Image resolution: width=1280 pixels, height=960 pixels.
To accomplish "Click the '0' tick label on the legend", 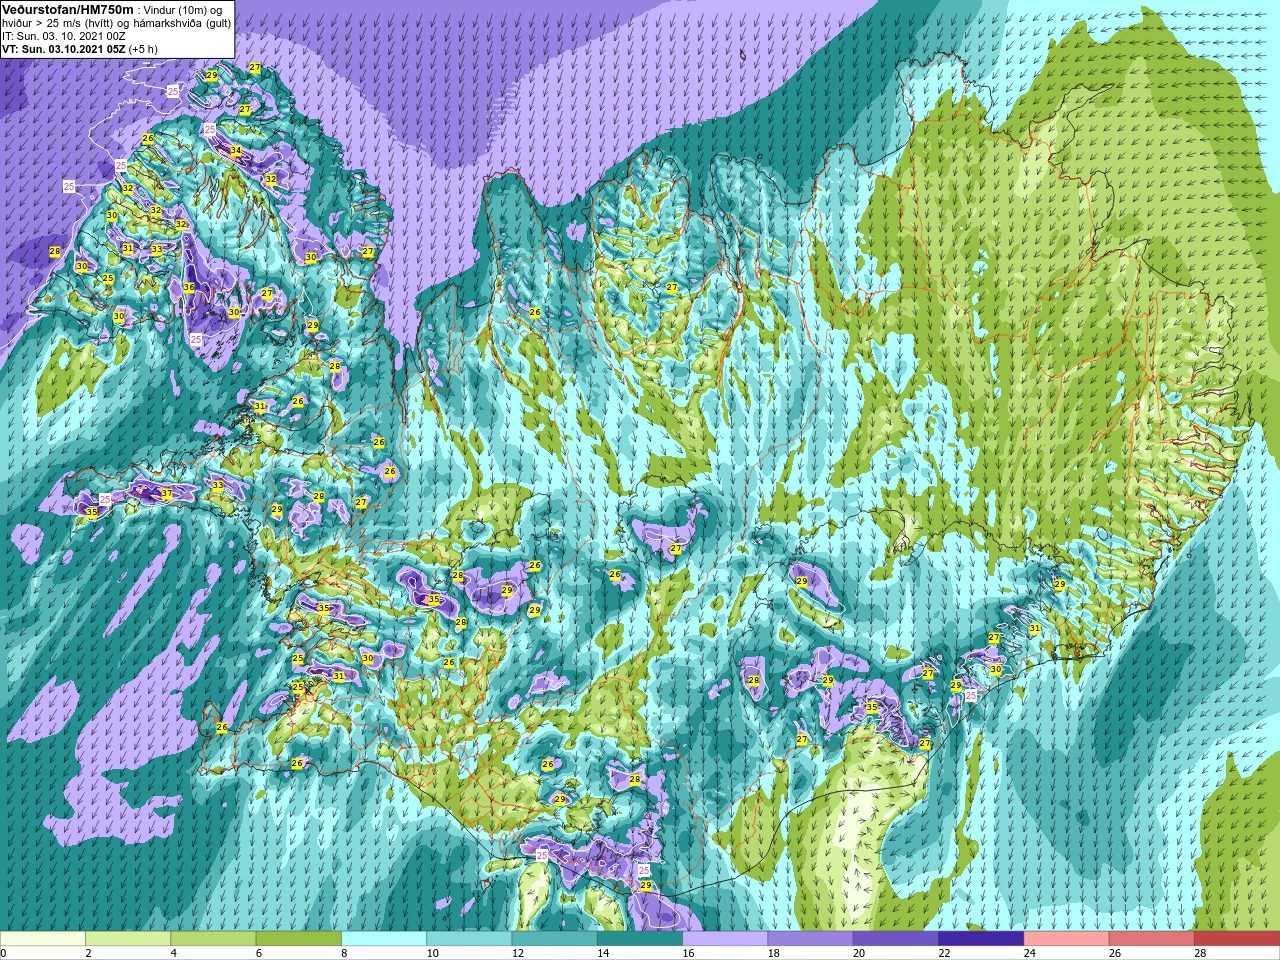I will coord(4,953).
